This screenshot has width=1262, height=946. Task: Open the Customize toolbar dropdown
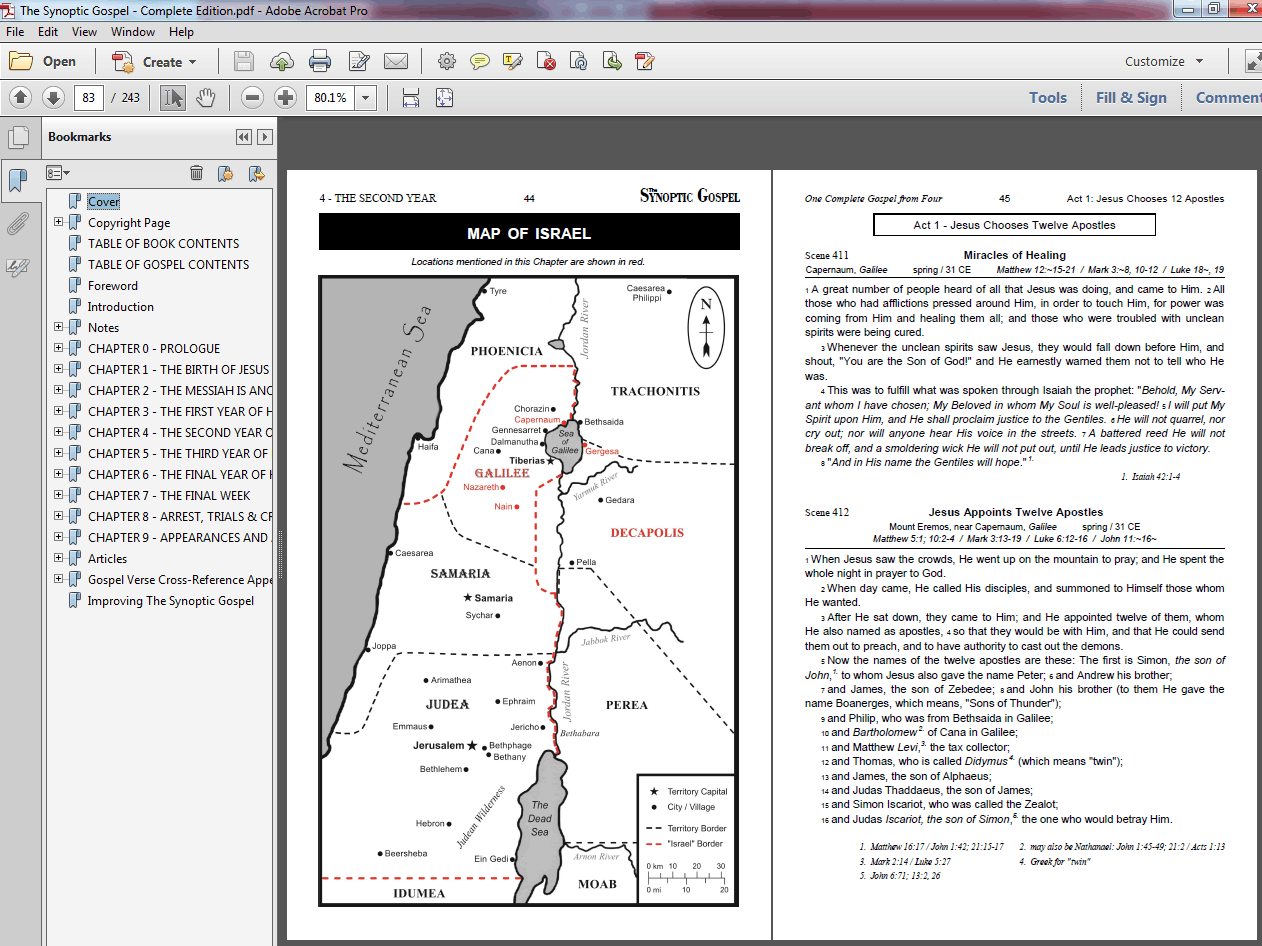click(1164, 61)
